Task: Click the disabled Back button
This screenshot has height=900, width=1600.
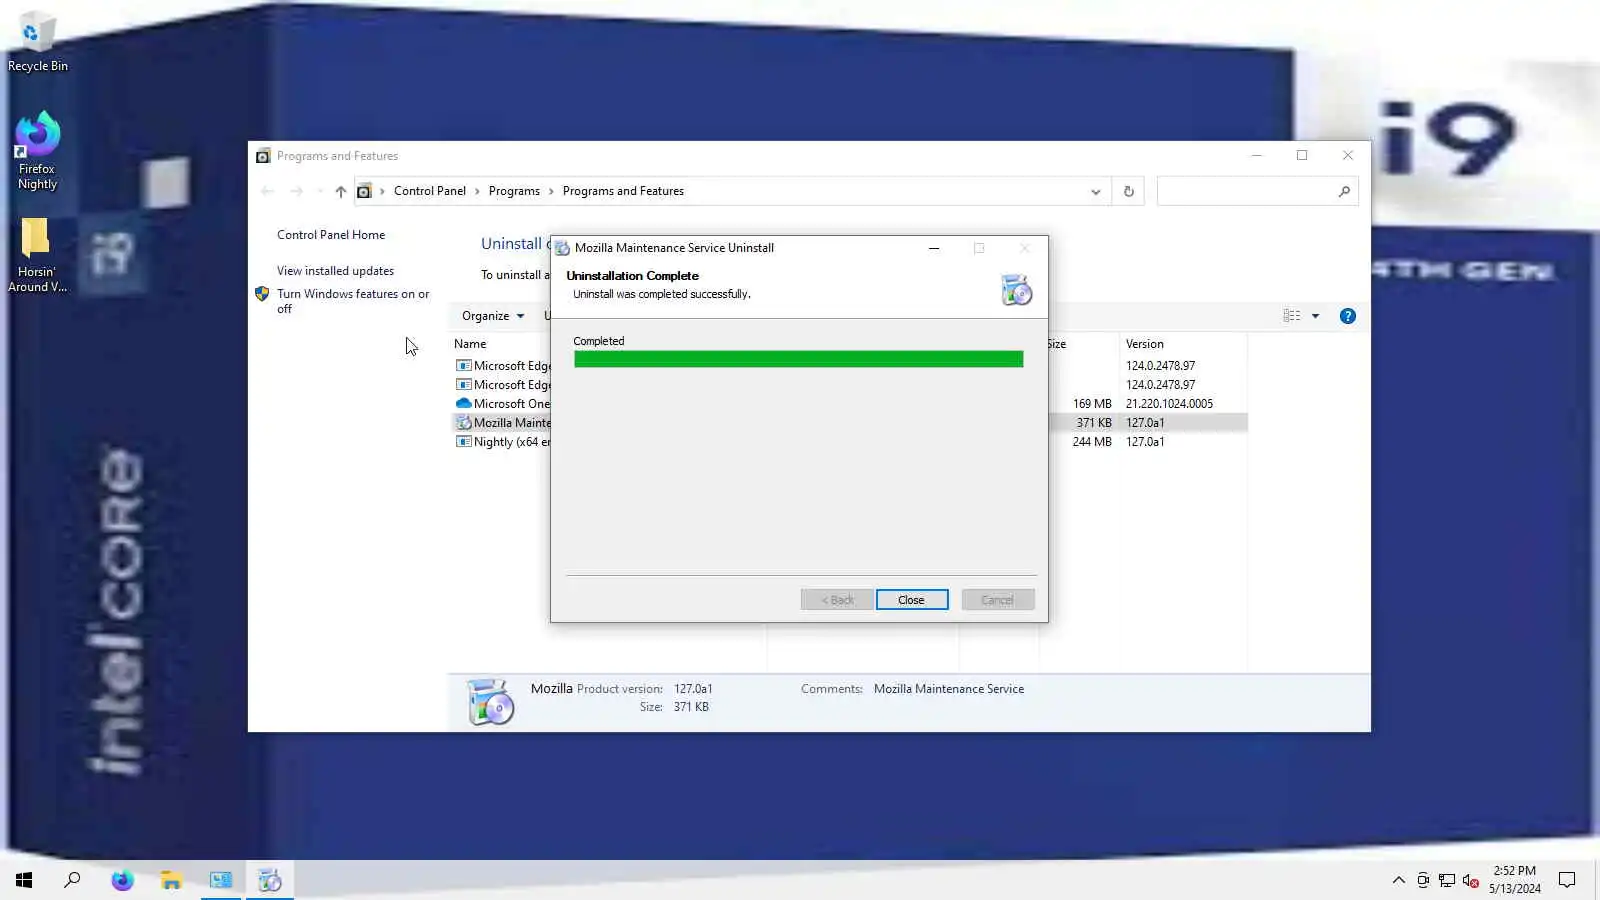Action: tap(837, 600)
